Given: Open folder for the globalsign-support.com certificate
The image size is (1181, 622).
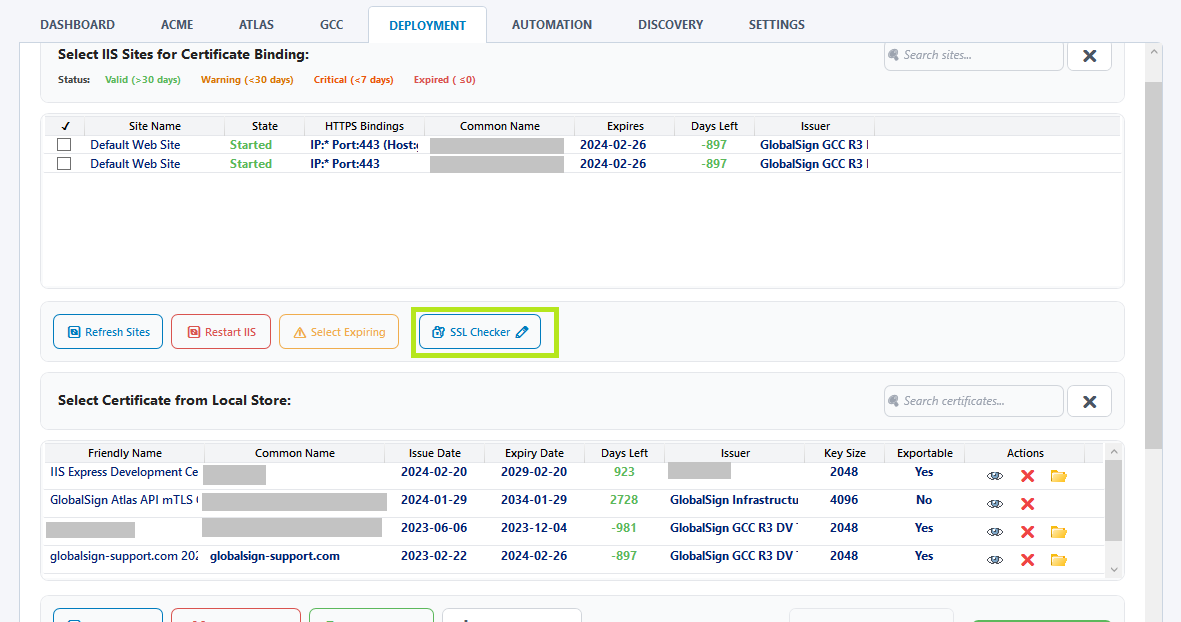Looking at the screenshot, I should (x=1058, y=559).
